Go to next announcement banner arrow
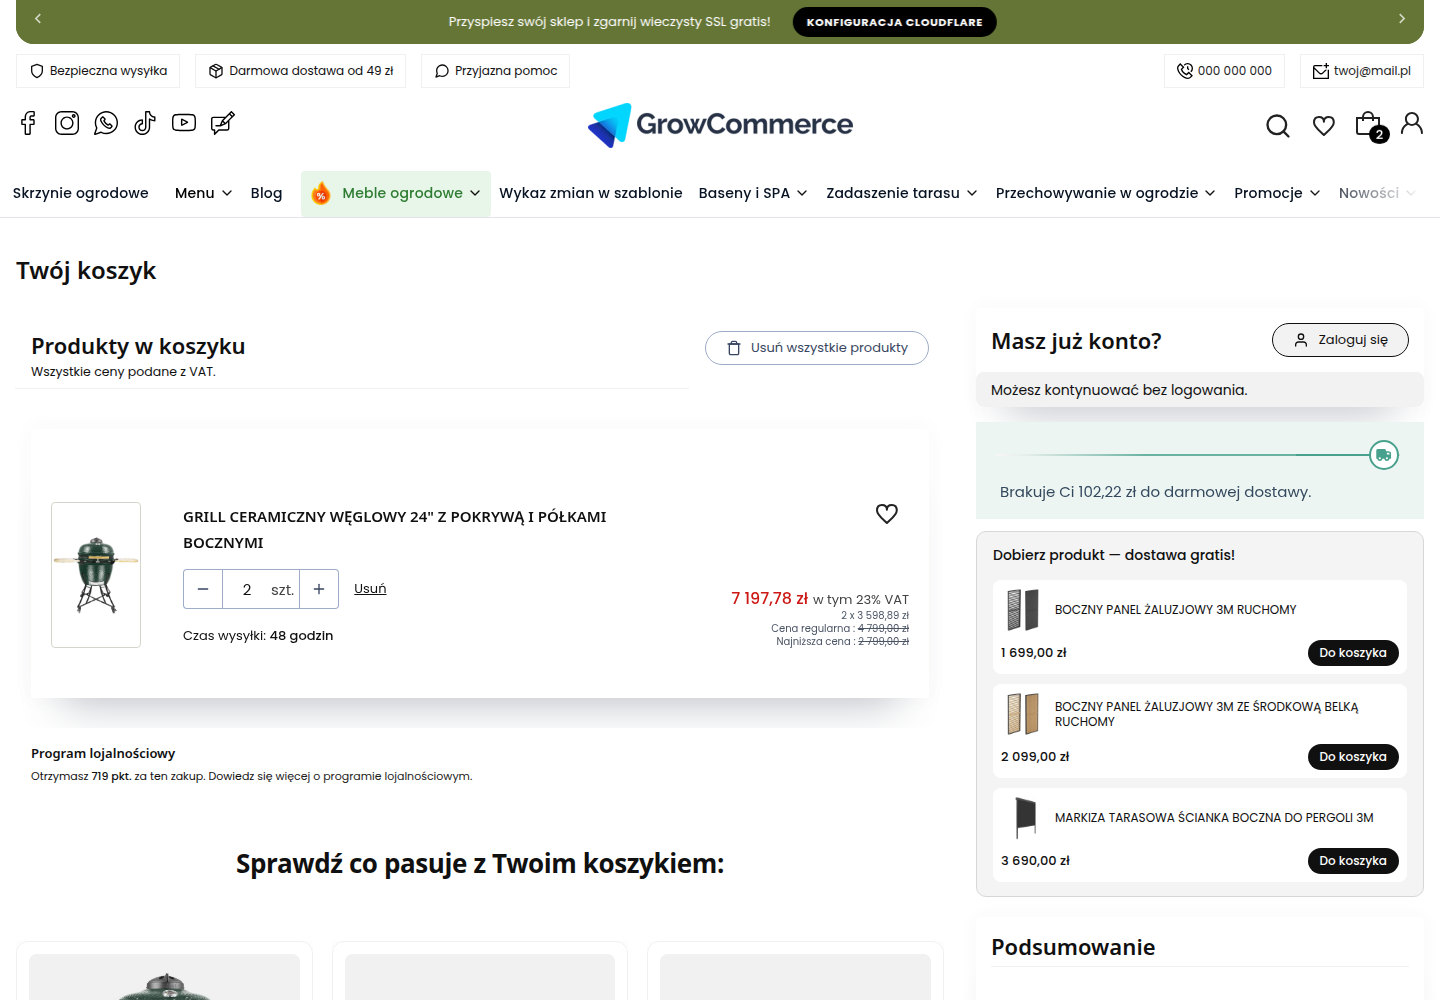Screen dimensions: 1440x1000 1402,19
